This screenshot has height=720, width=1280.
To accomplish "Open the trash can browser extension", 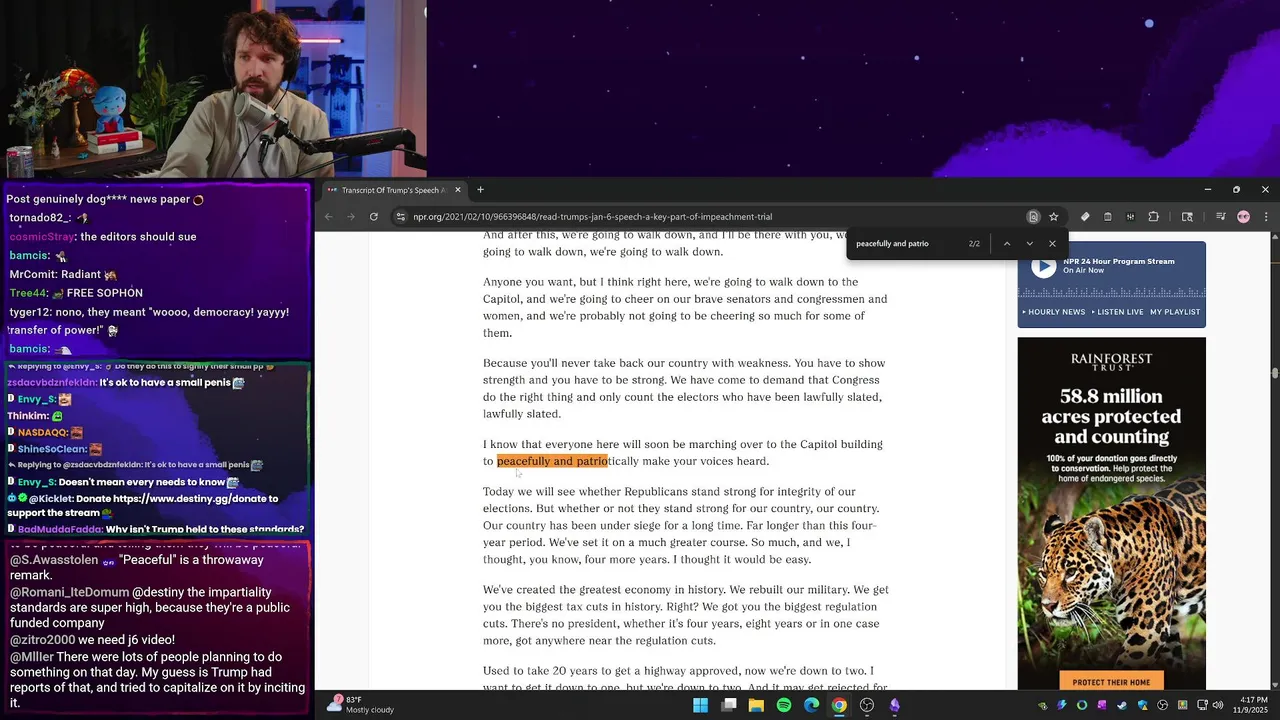I will click(x=1108, y=216).
